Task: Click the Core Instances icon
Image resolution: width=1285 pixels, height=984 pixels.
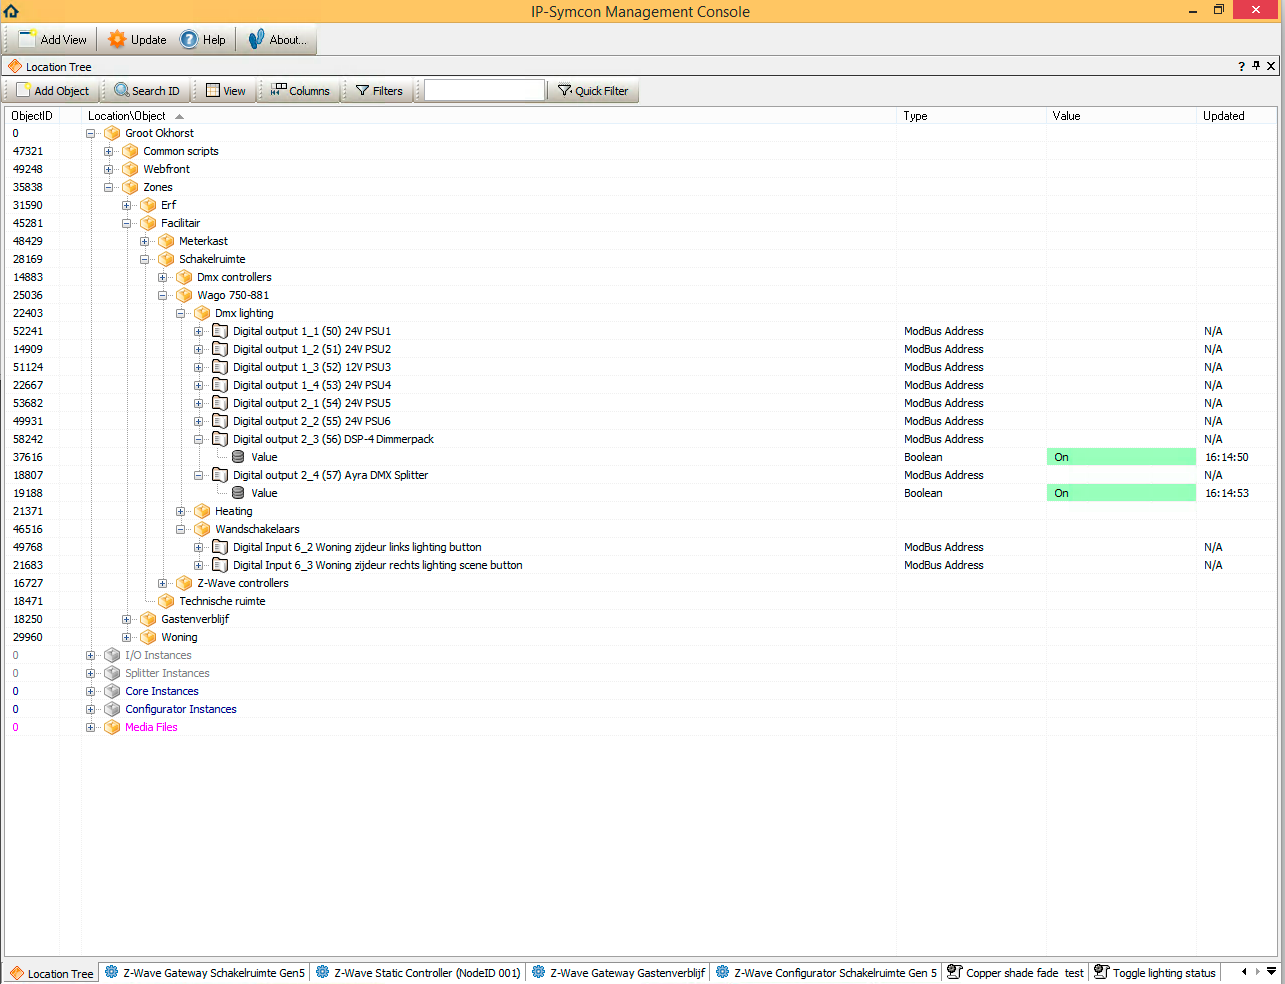Action: click(112, 691)
